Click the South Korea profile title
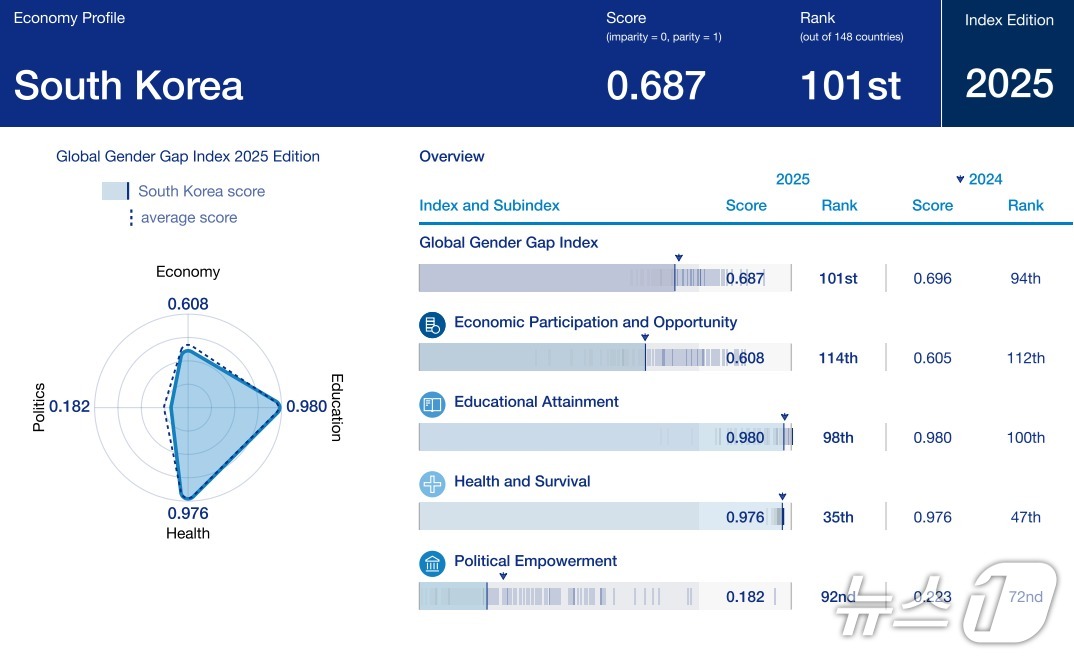Viewport: 1074px width, 660px height. click(129, 86)
